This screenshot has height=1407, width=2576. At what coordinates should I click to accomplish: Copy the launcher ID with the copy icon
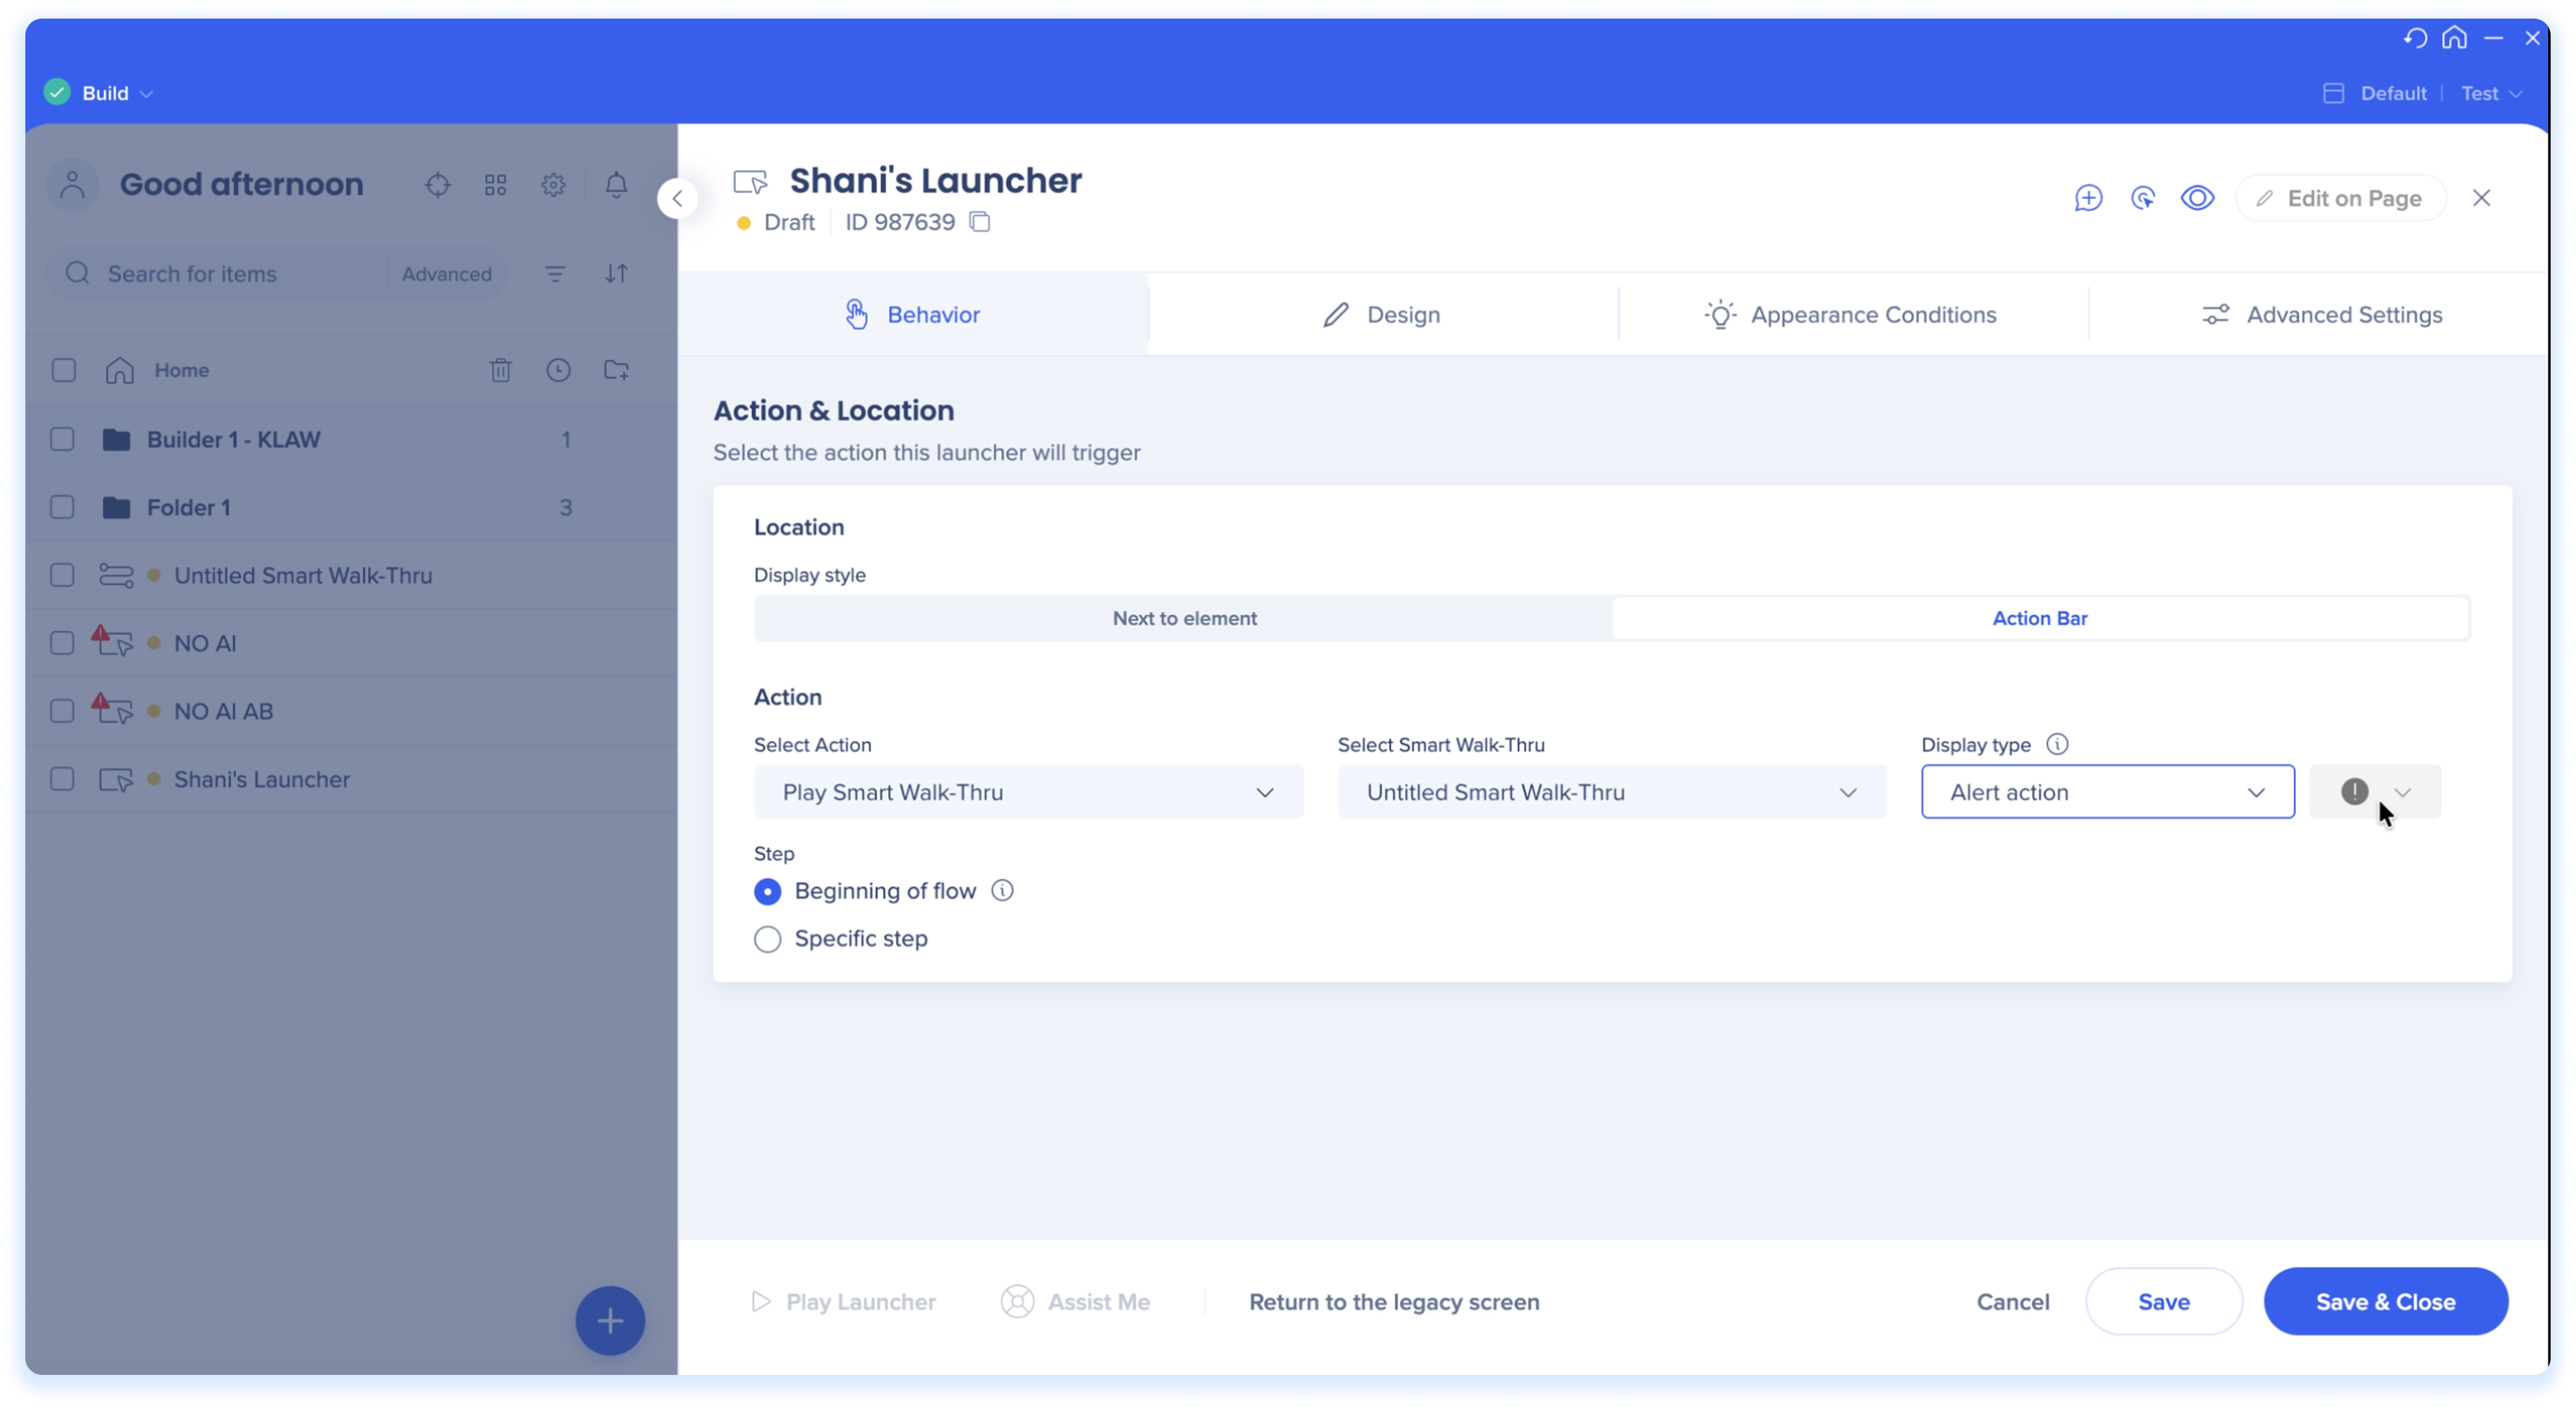[980, 222]
